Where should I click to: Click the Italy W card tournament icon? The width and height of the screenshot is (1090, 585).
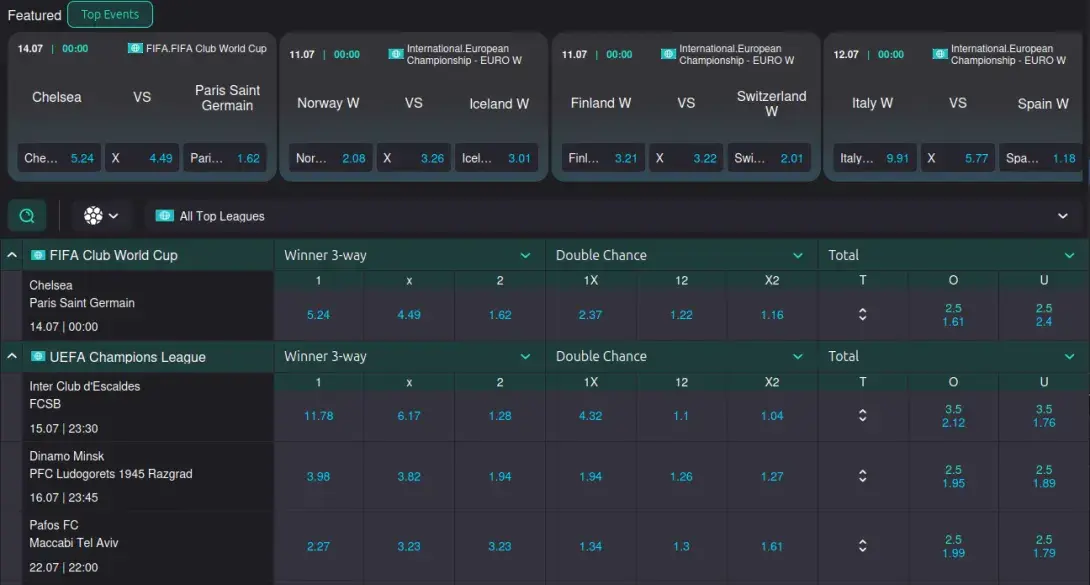[x=940, y=54]
